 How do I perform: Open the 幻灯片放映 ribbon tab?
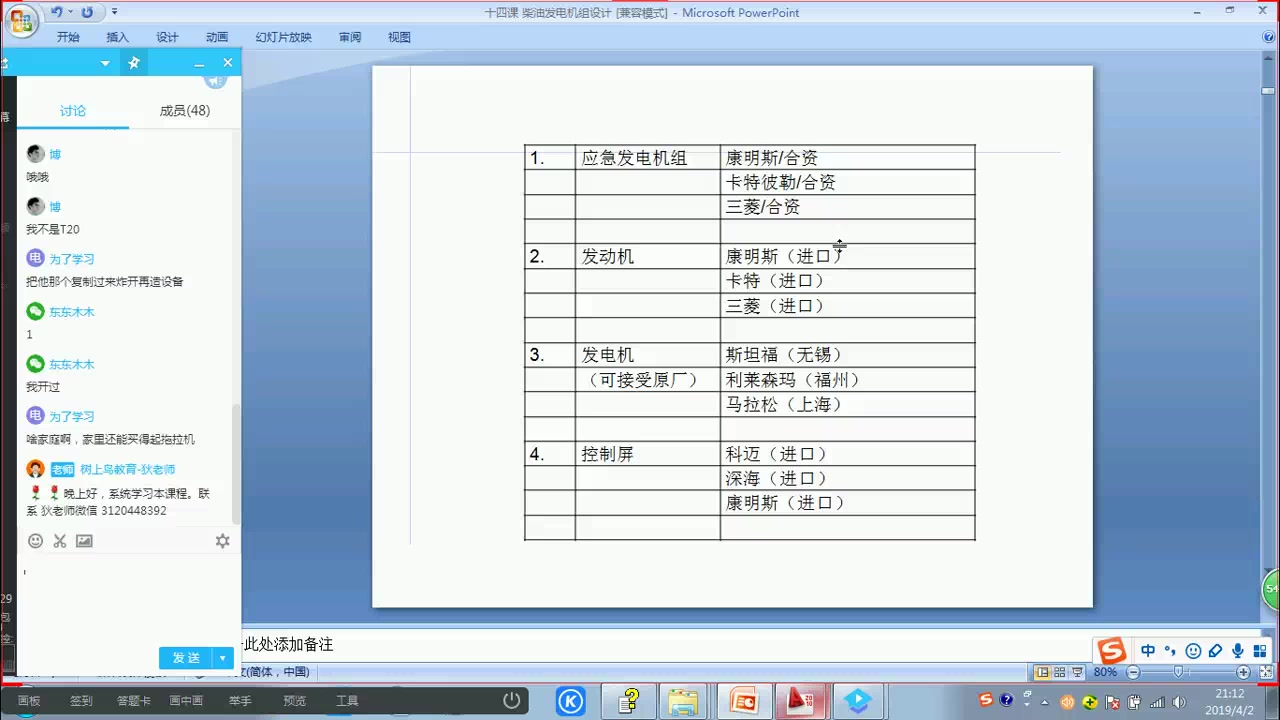tap(283, 37)
